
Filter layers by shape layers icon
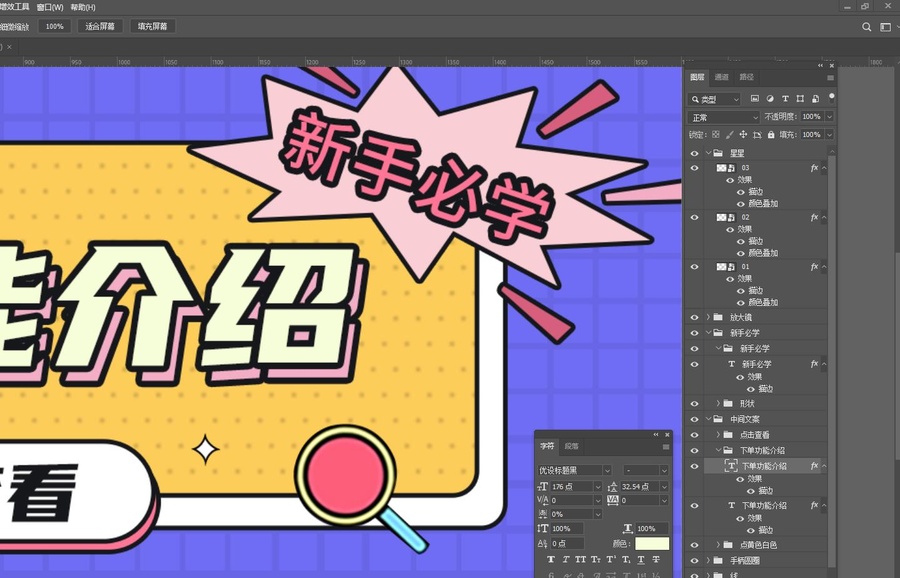point(800,99)
